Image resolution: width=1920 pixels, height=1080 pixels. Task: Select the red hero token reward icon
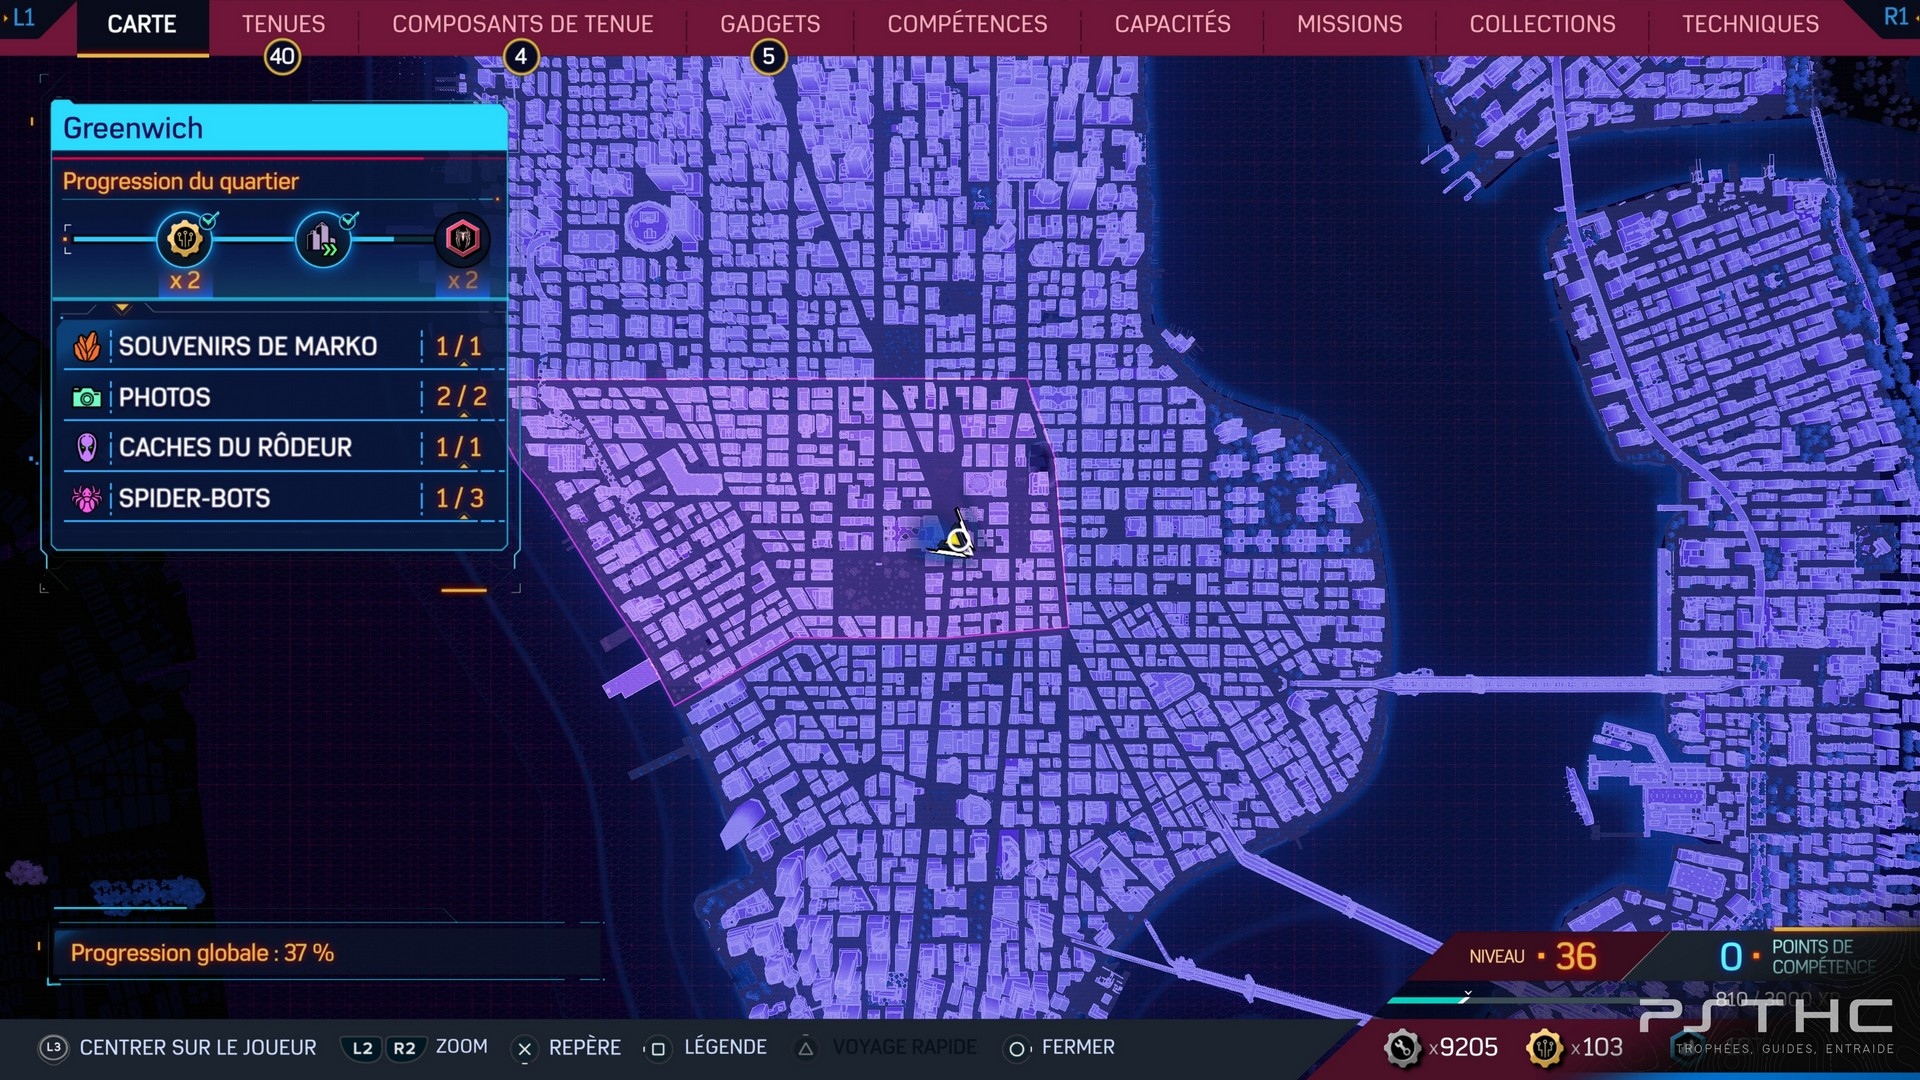pyautogui.click(x=462, y=239)
